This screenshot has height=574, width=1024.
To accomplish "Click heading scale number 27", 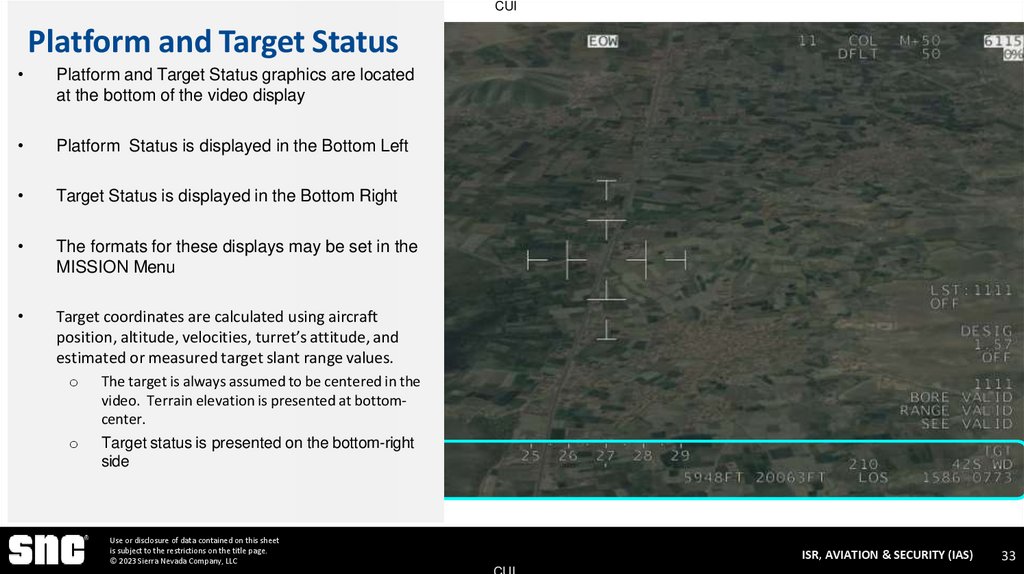I will pos(605,456).
